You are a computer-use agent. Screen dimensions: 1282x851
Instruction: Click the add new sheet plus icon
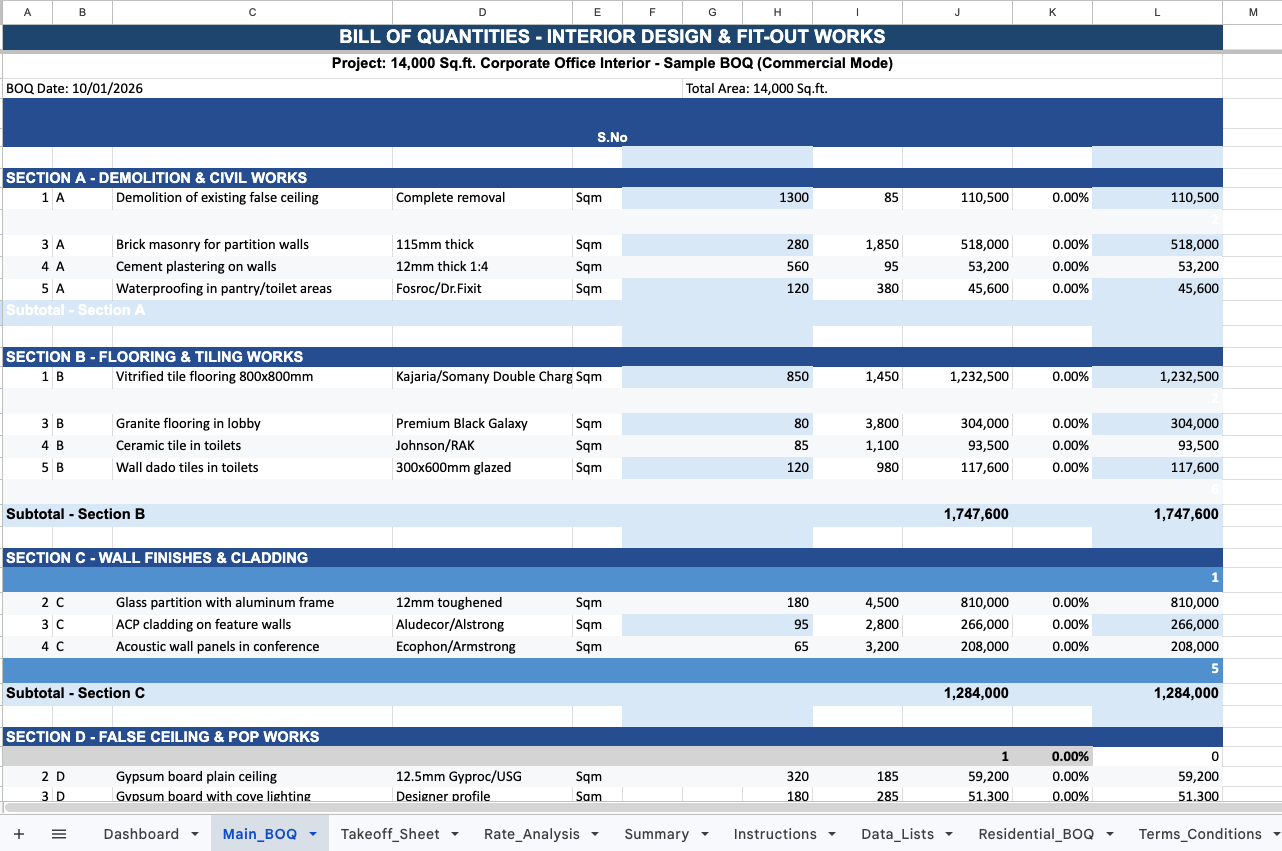point(19,834)
